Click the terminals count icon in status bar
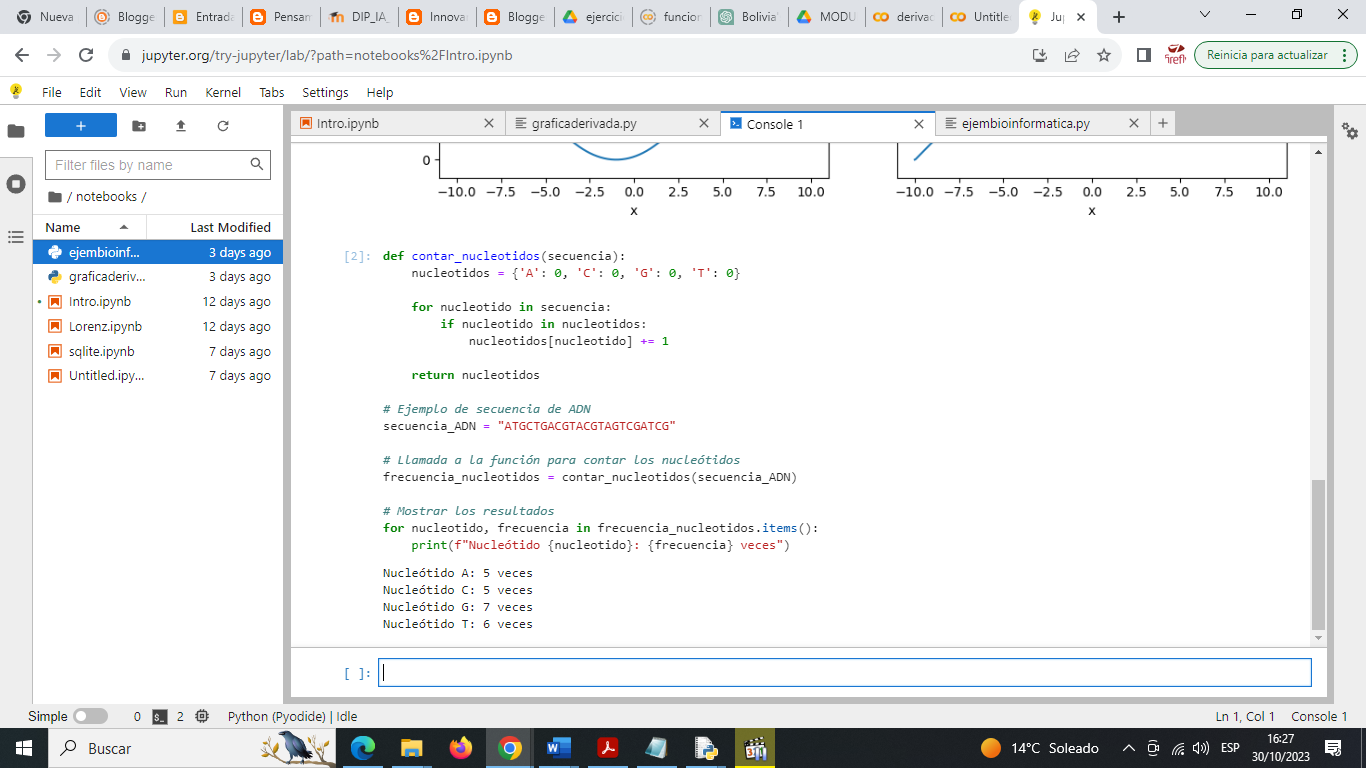The width and height of the screenshot is (1366, 768). (160, 716)
